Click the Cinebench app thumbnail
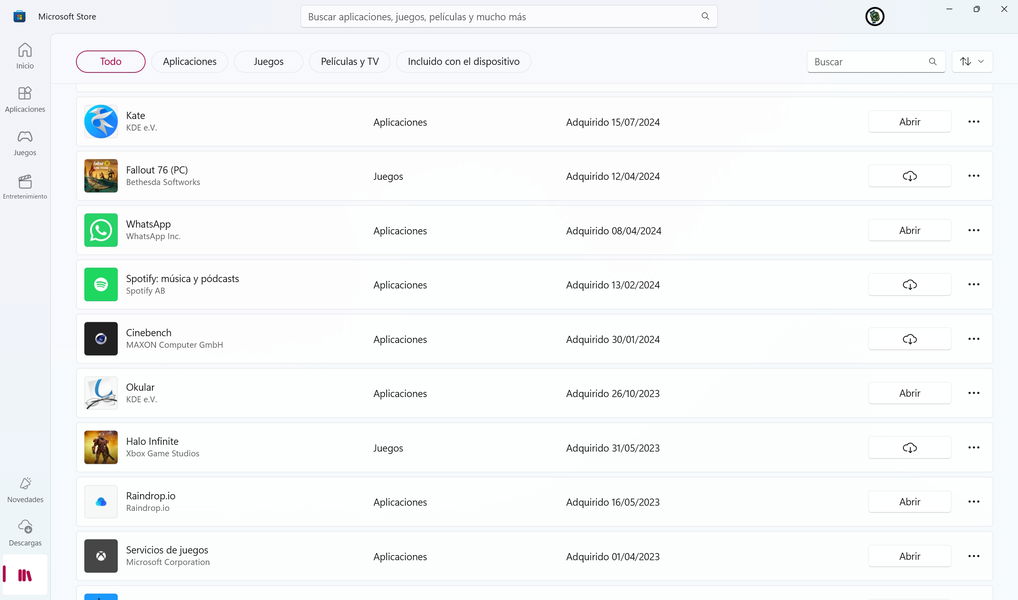Viewport: 1018px width, 600px height. click(x=101, y=339)
